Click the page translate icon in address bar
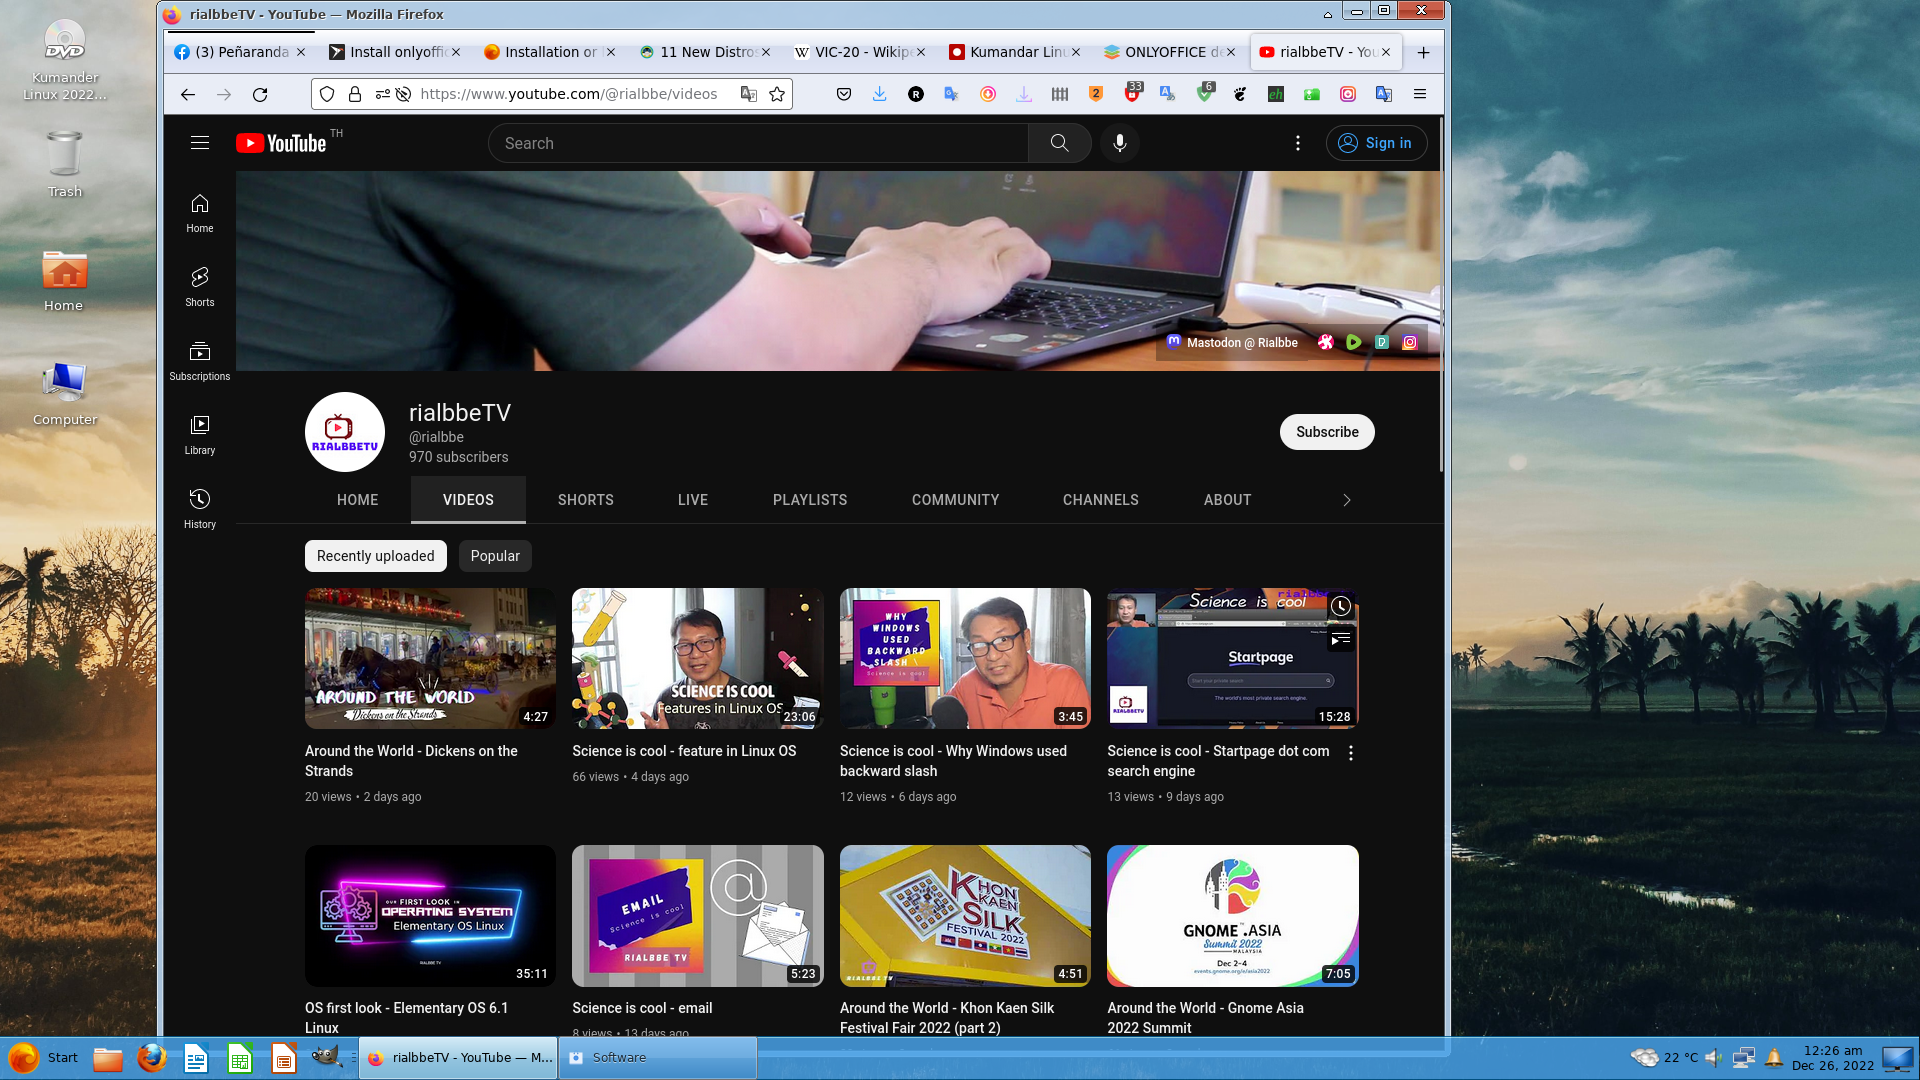Screen dimensions: 1920x1080 (748, 94)
